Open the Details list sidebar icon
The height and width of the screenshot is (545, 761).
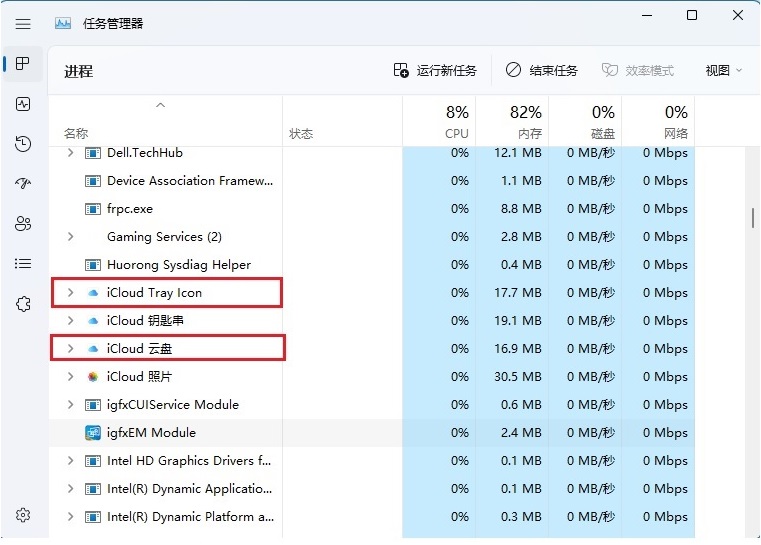click(23, 264)
